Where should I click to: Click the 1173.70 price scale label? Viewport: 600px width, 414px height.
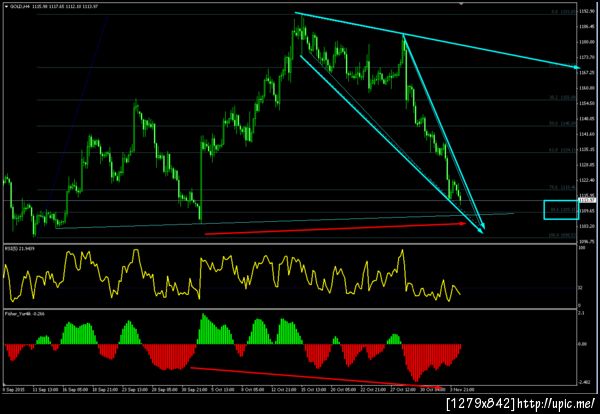[587, 57]
